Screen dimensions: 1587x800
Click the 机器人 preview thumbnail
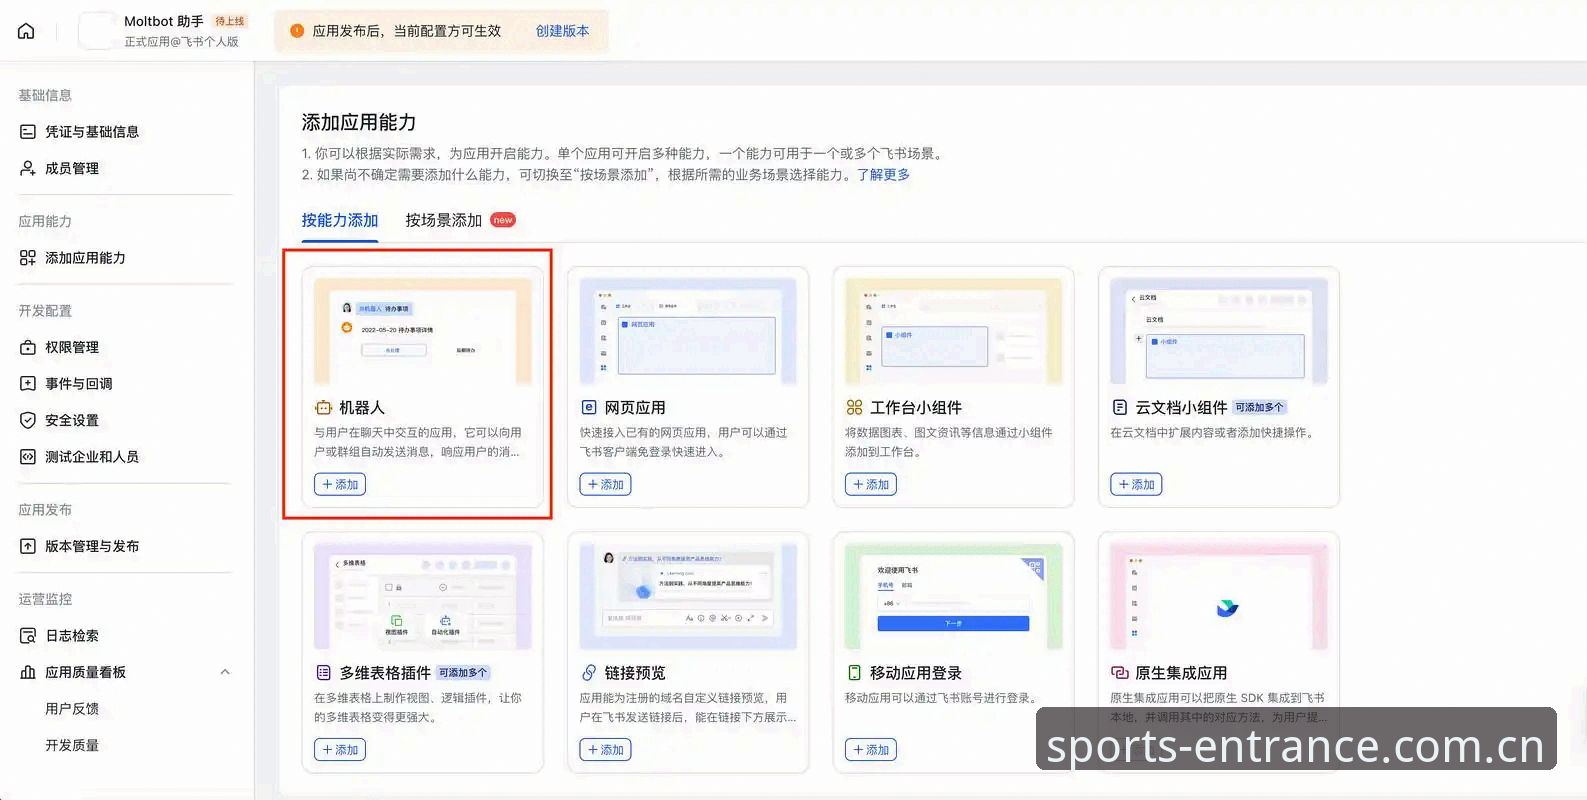pyautogui.click(x=423, y=331)
